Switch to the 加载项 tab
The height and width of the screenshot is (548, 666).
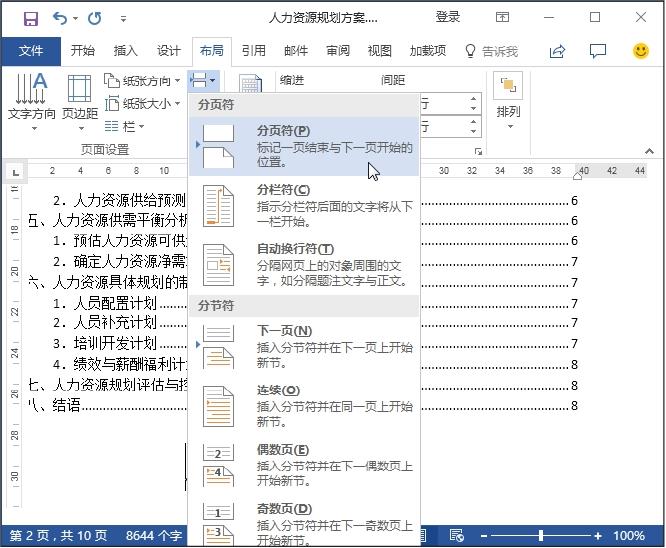click(x=427, y=51)
